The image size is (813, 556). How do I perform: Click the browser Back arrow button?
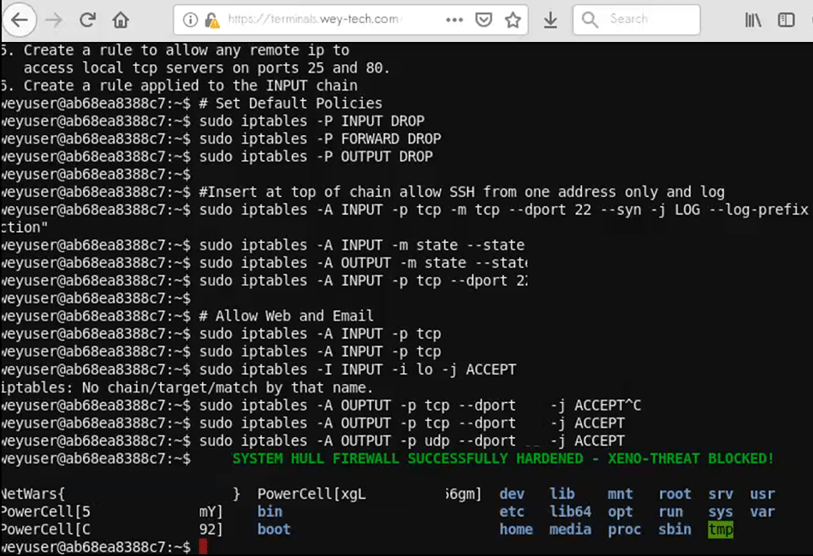(x=20, y=20)
